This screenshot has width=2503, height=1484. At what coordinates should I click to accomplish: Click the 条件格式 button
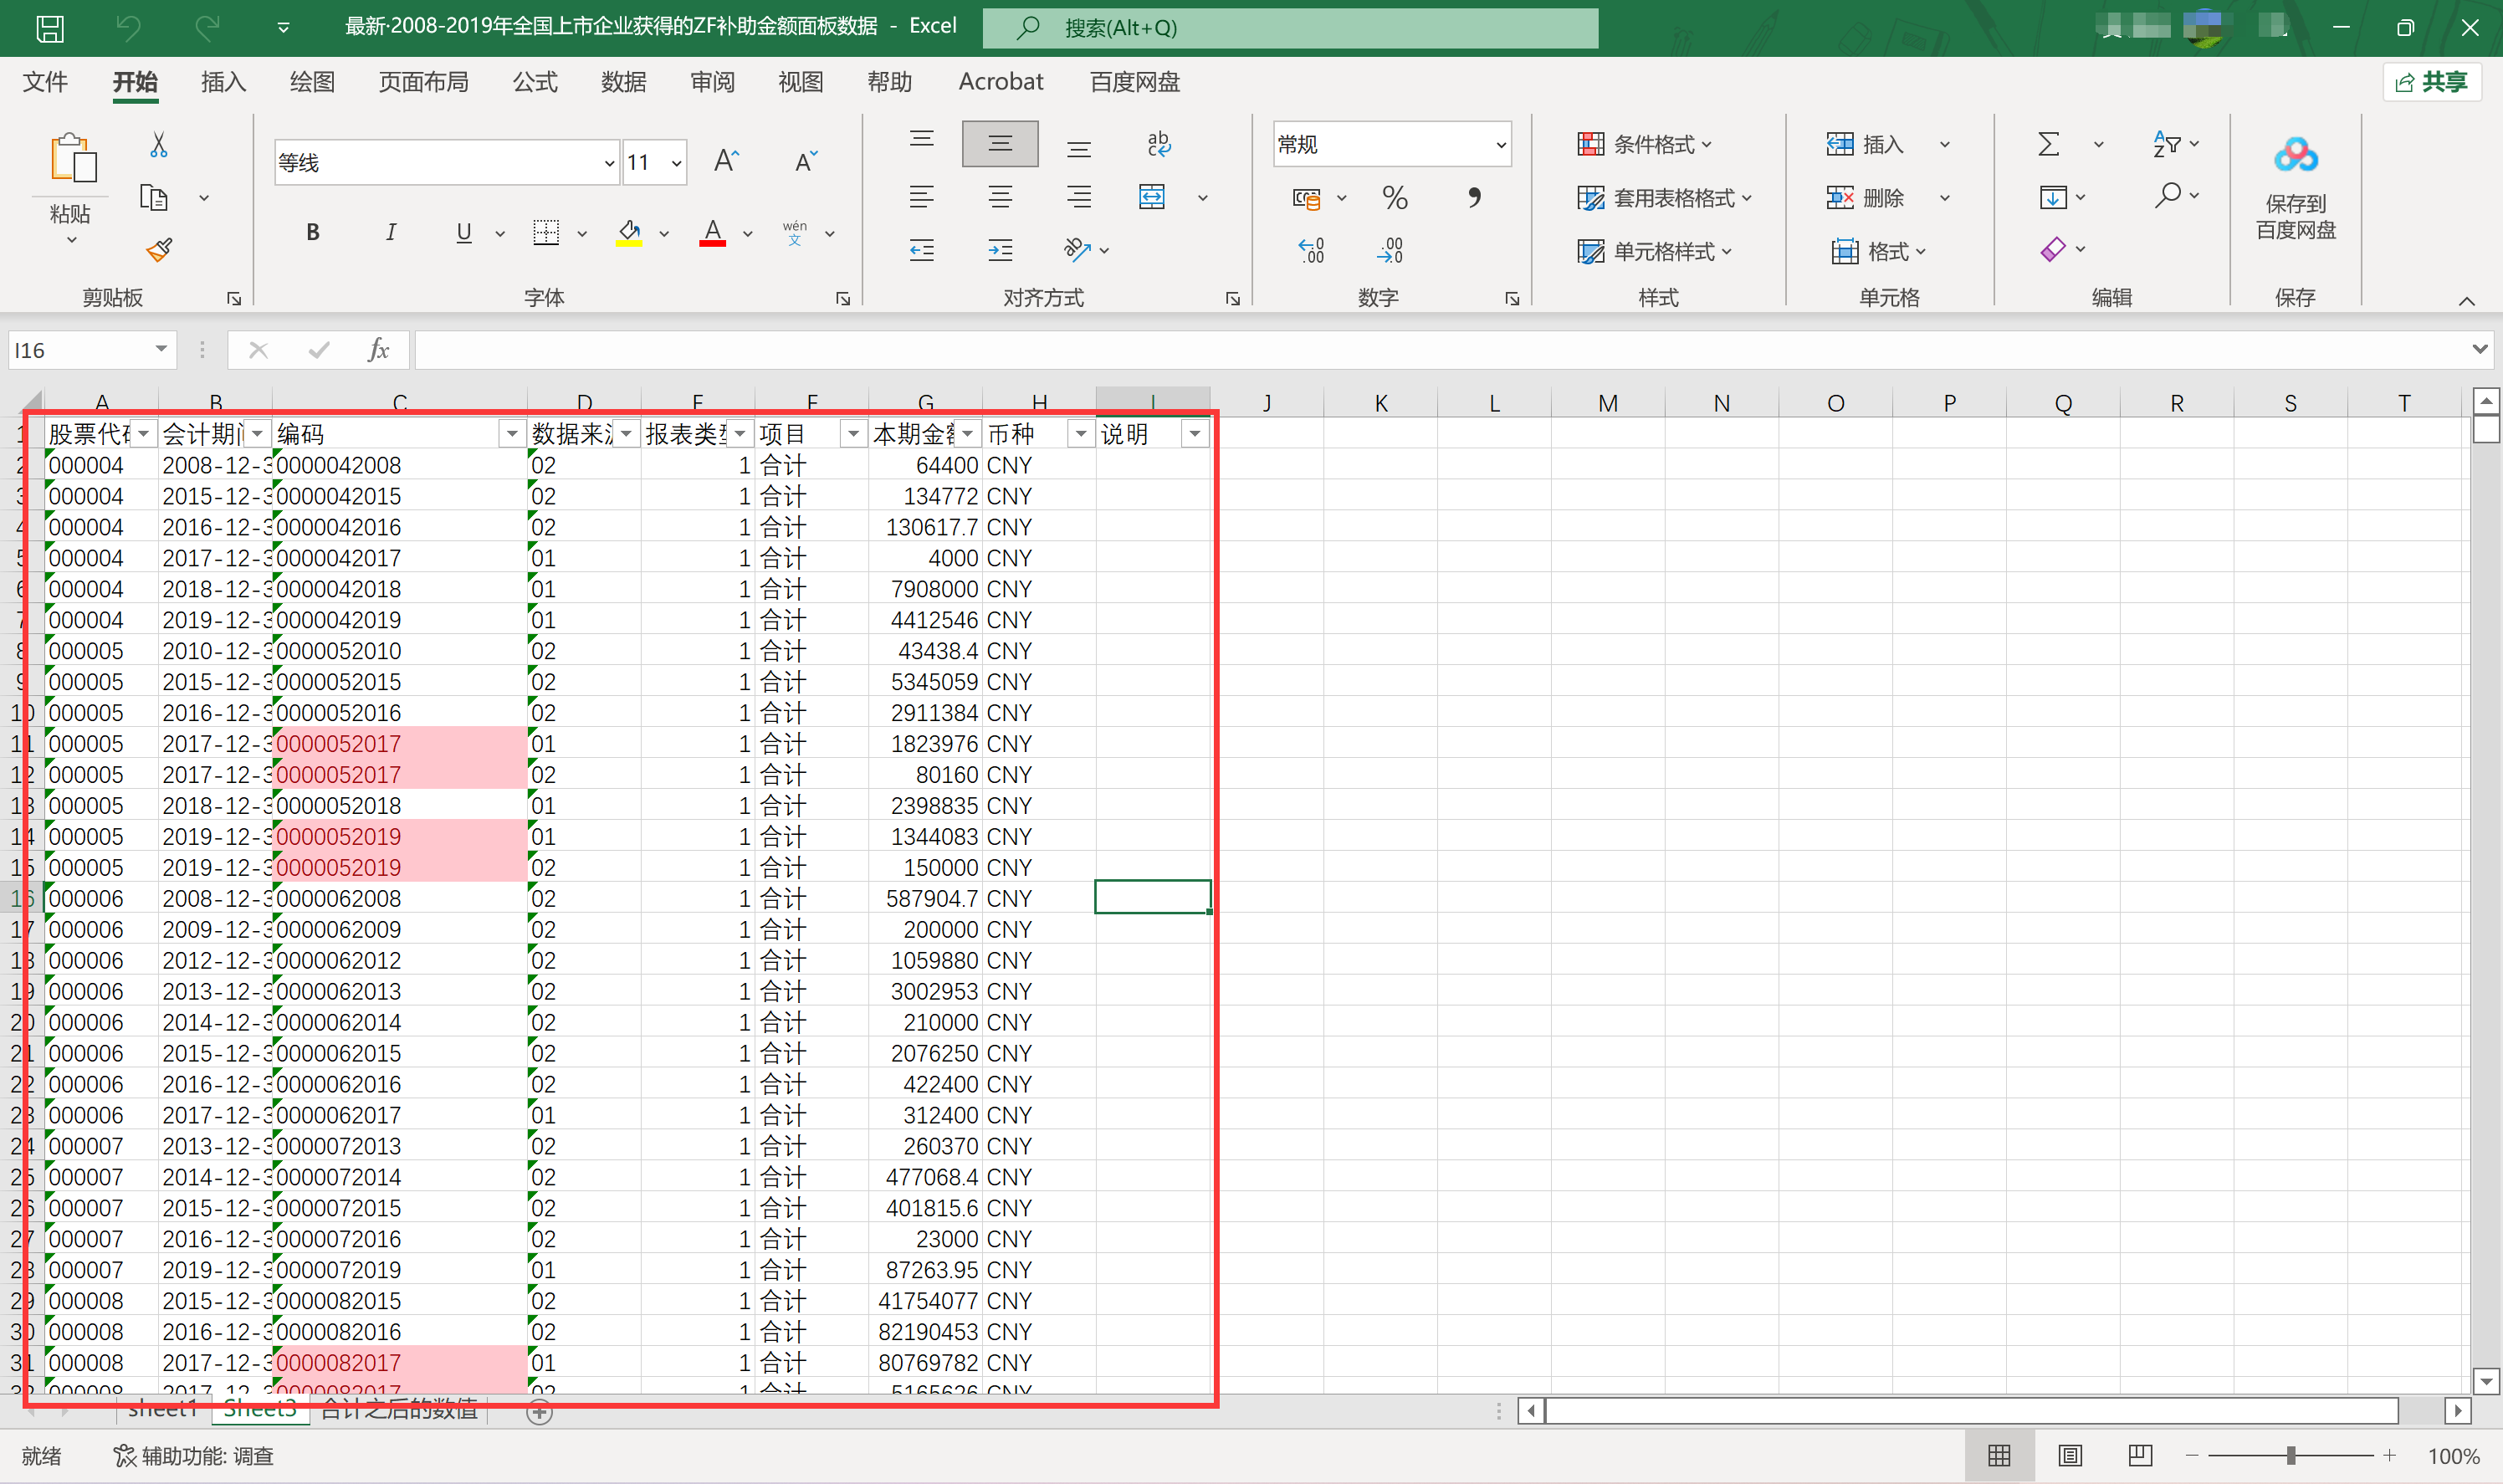(x=1645, y=145)
